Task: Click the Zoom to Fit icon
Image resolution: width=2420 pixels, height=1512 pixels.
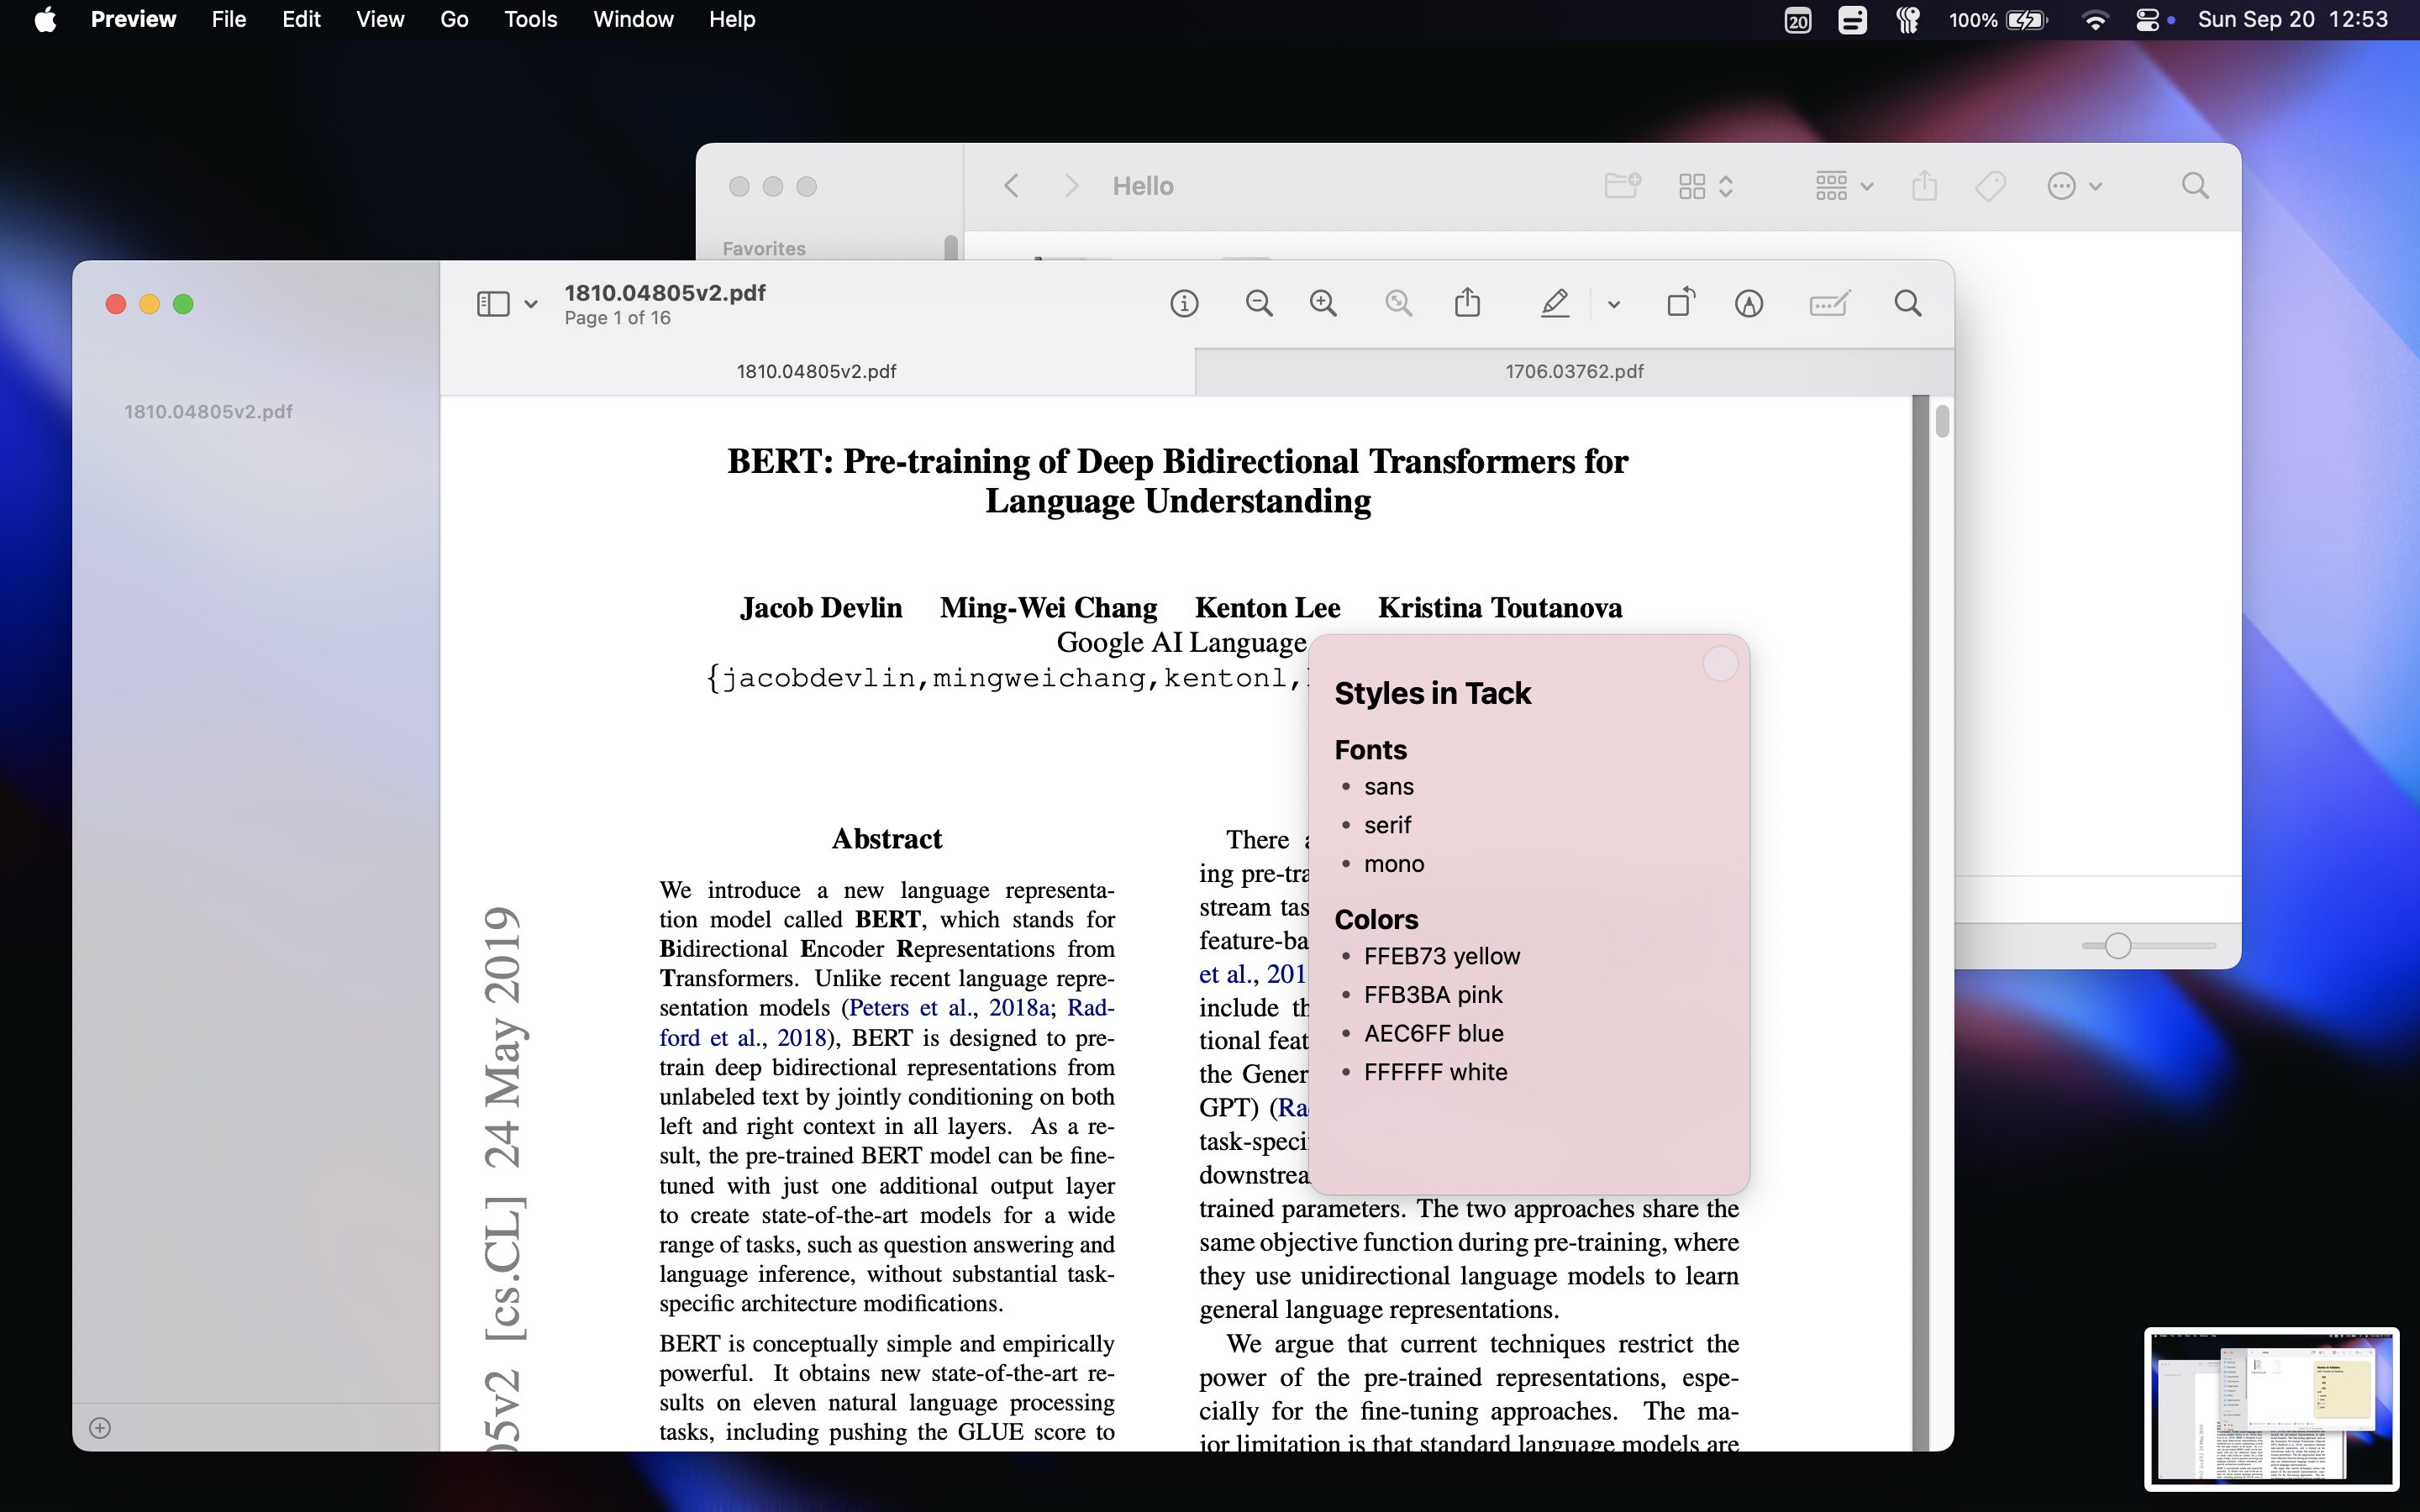Action: point(1398,304)
